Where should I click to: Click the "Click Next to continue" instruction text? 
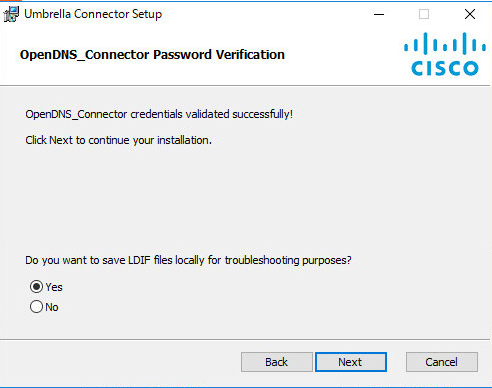[x=118, y=140]
